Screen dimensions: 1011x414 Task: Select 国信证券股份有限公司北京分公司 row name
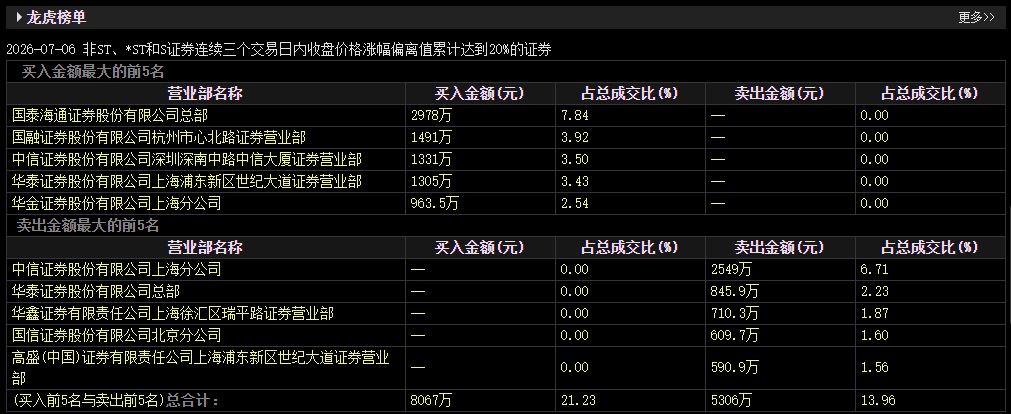[x=117, y=335]
